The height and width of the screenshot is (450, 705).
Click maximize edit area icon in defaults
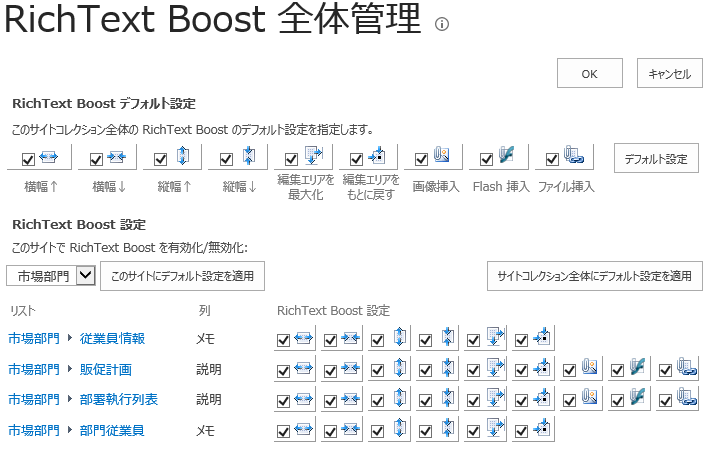(x=314, y=156)
